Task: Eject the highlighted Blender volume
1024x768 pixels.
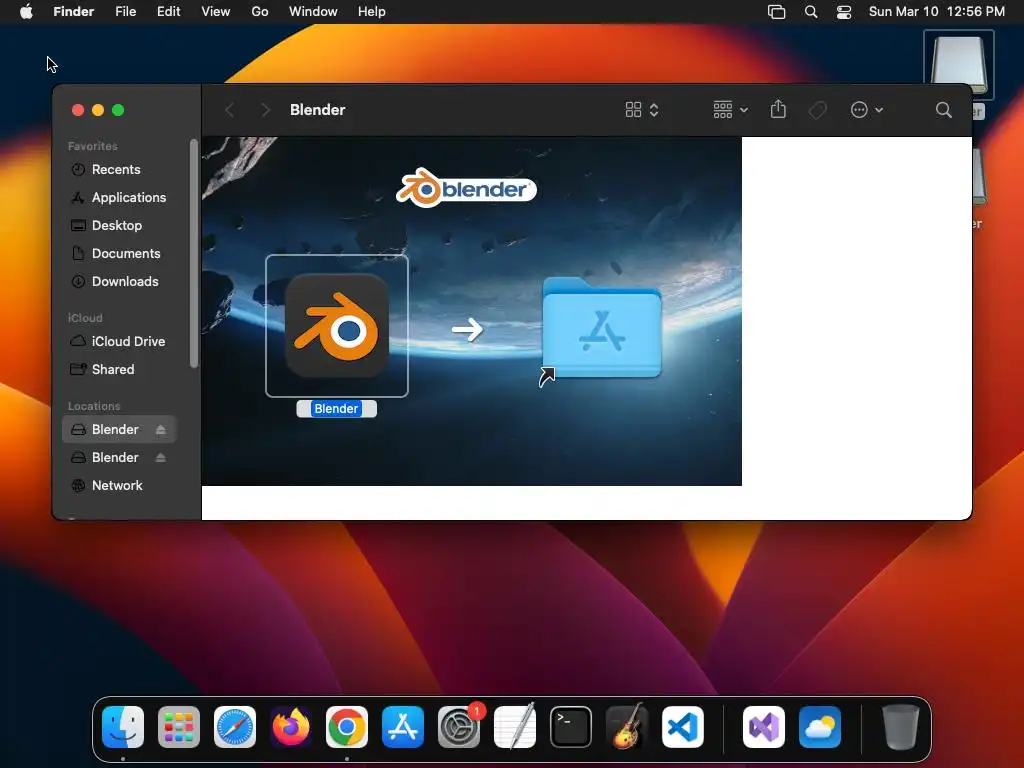Action: click(x=161, y=429)
